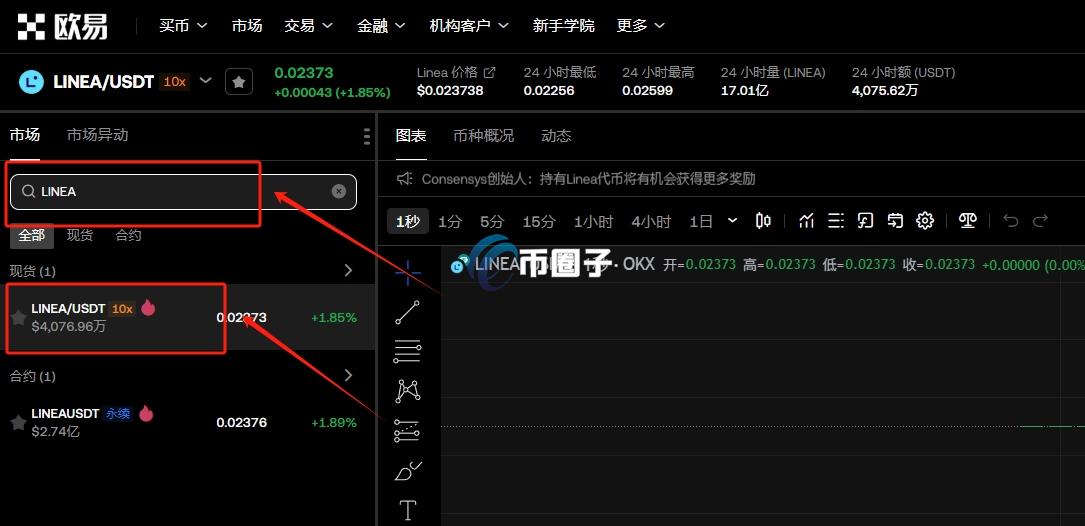Click the flame icon beside LINEAUSDT 永续
Screen dimensions: 1085x526
pyautogui.click(x=146, y=413)
